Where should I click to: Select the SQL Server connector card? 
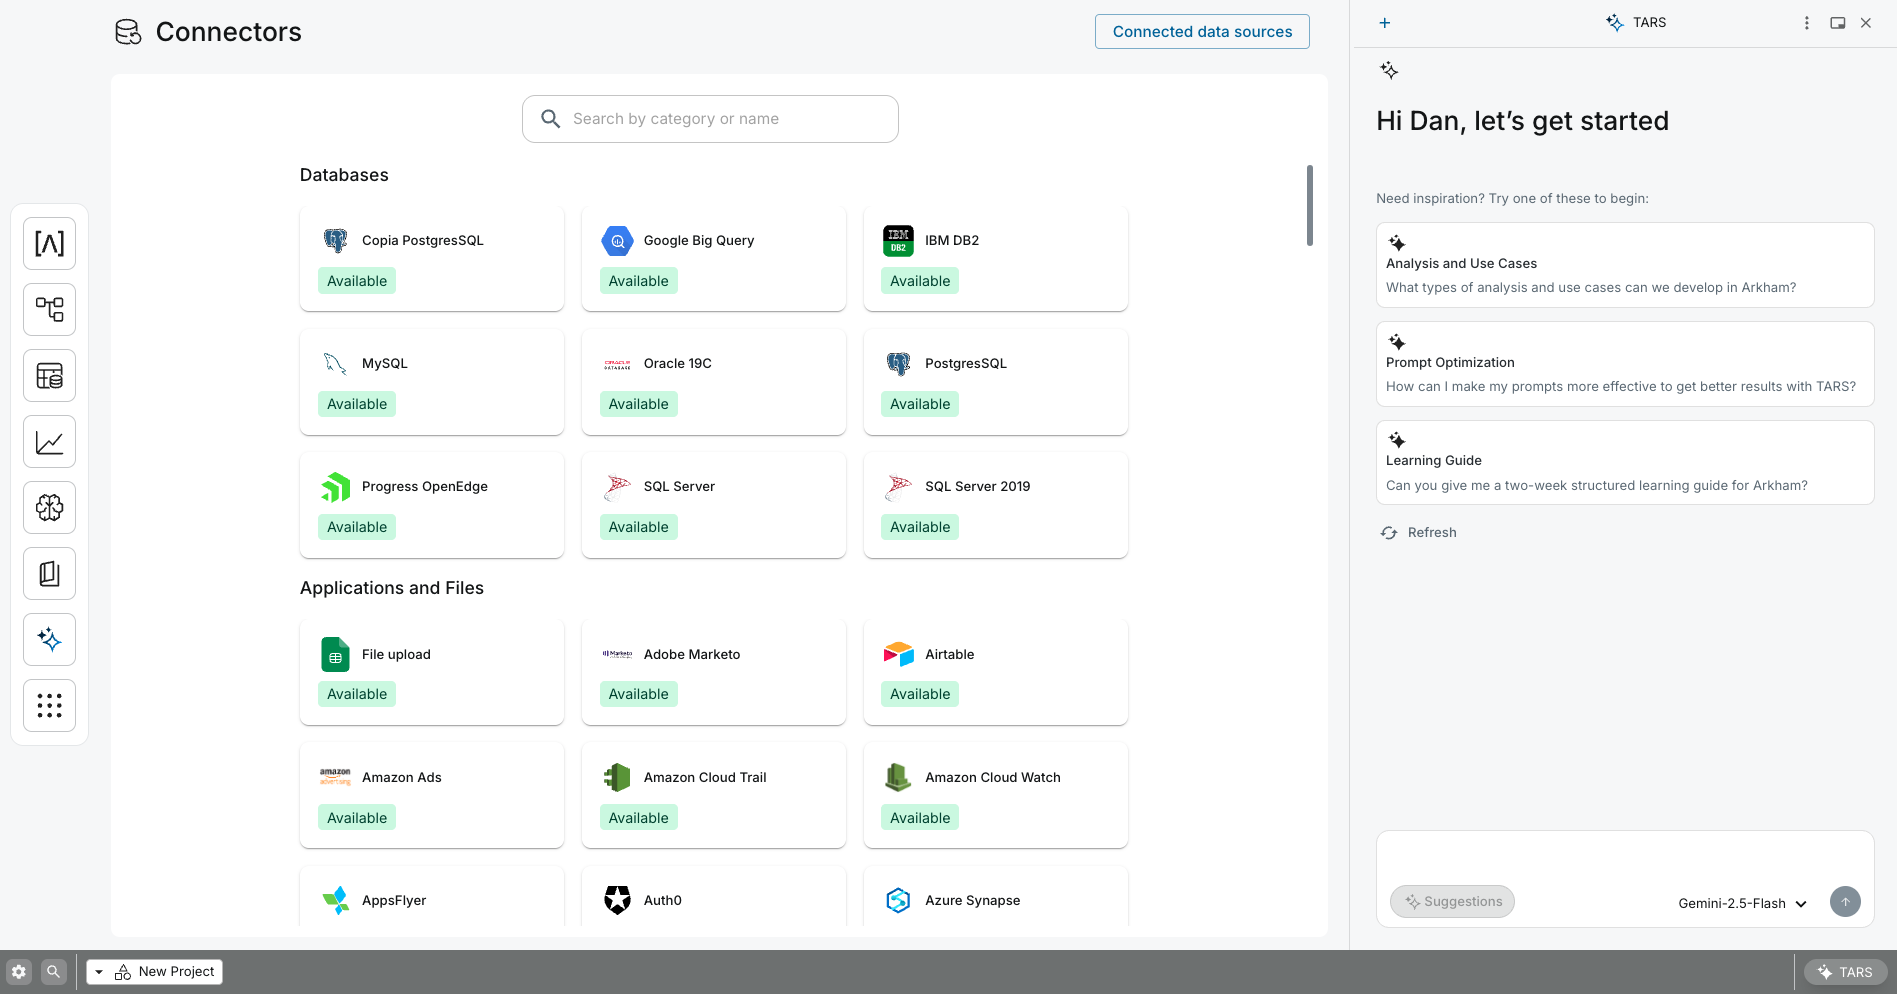(x=714, y=505)
